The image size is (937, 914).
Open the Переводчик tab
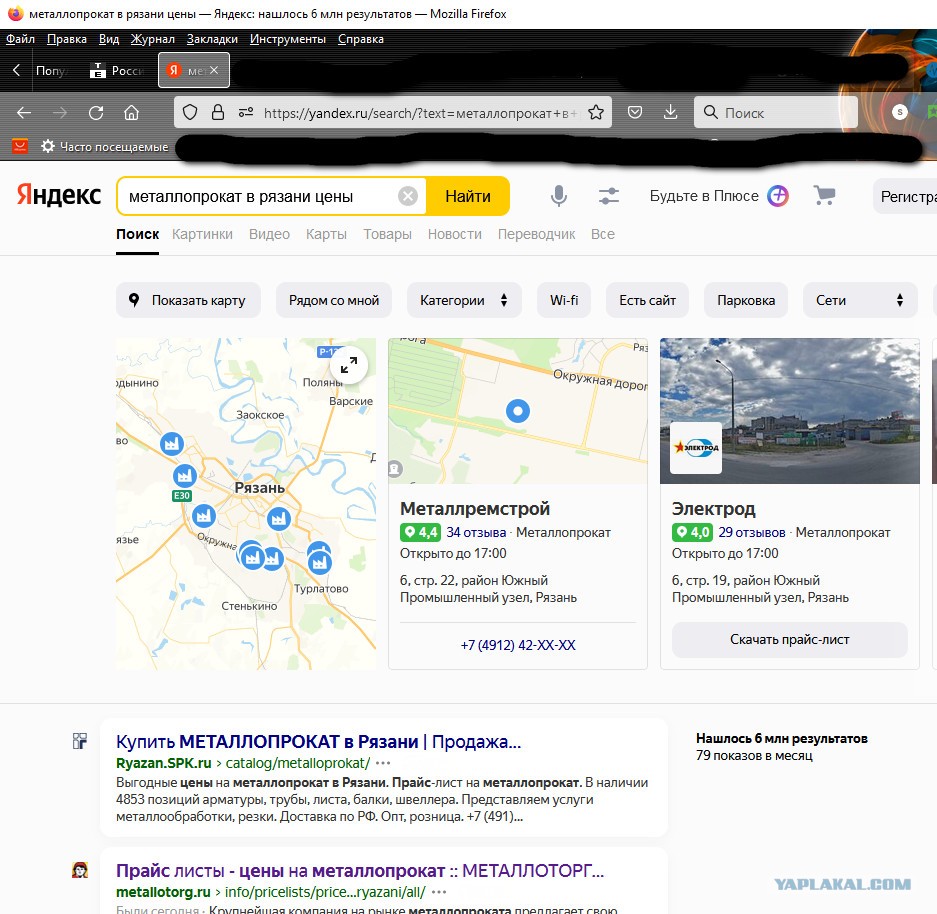(537, 234)
